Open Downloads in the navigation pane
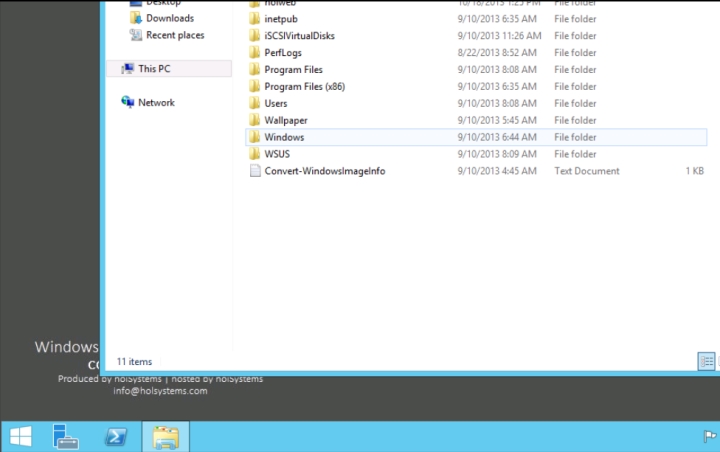Screen dimensions: 720x452 (169, 18)
